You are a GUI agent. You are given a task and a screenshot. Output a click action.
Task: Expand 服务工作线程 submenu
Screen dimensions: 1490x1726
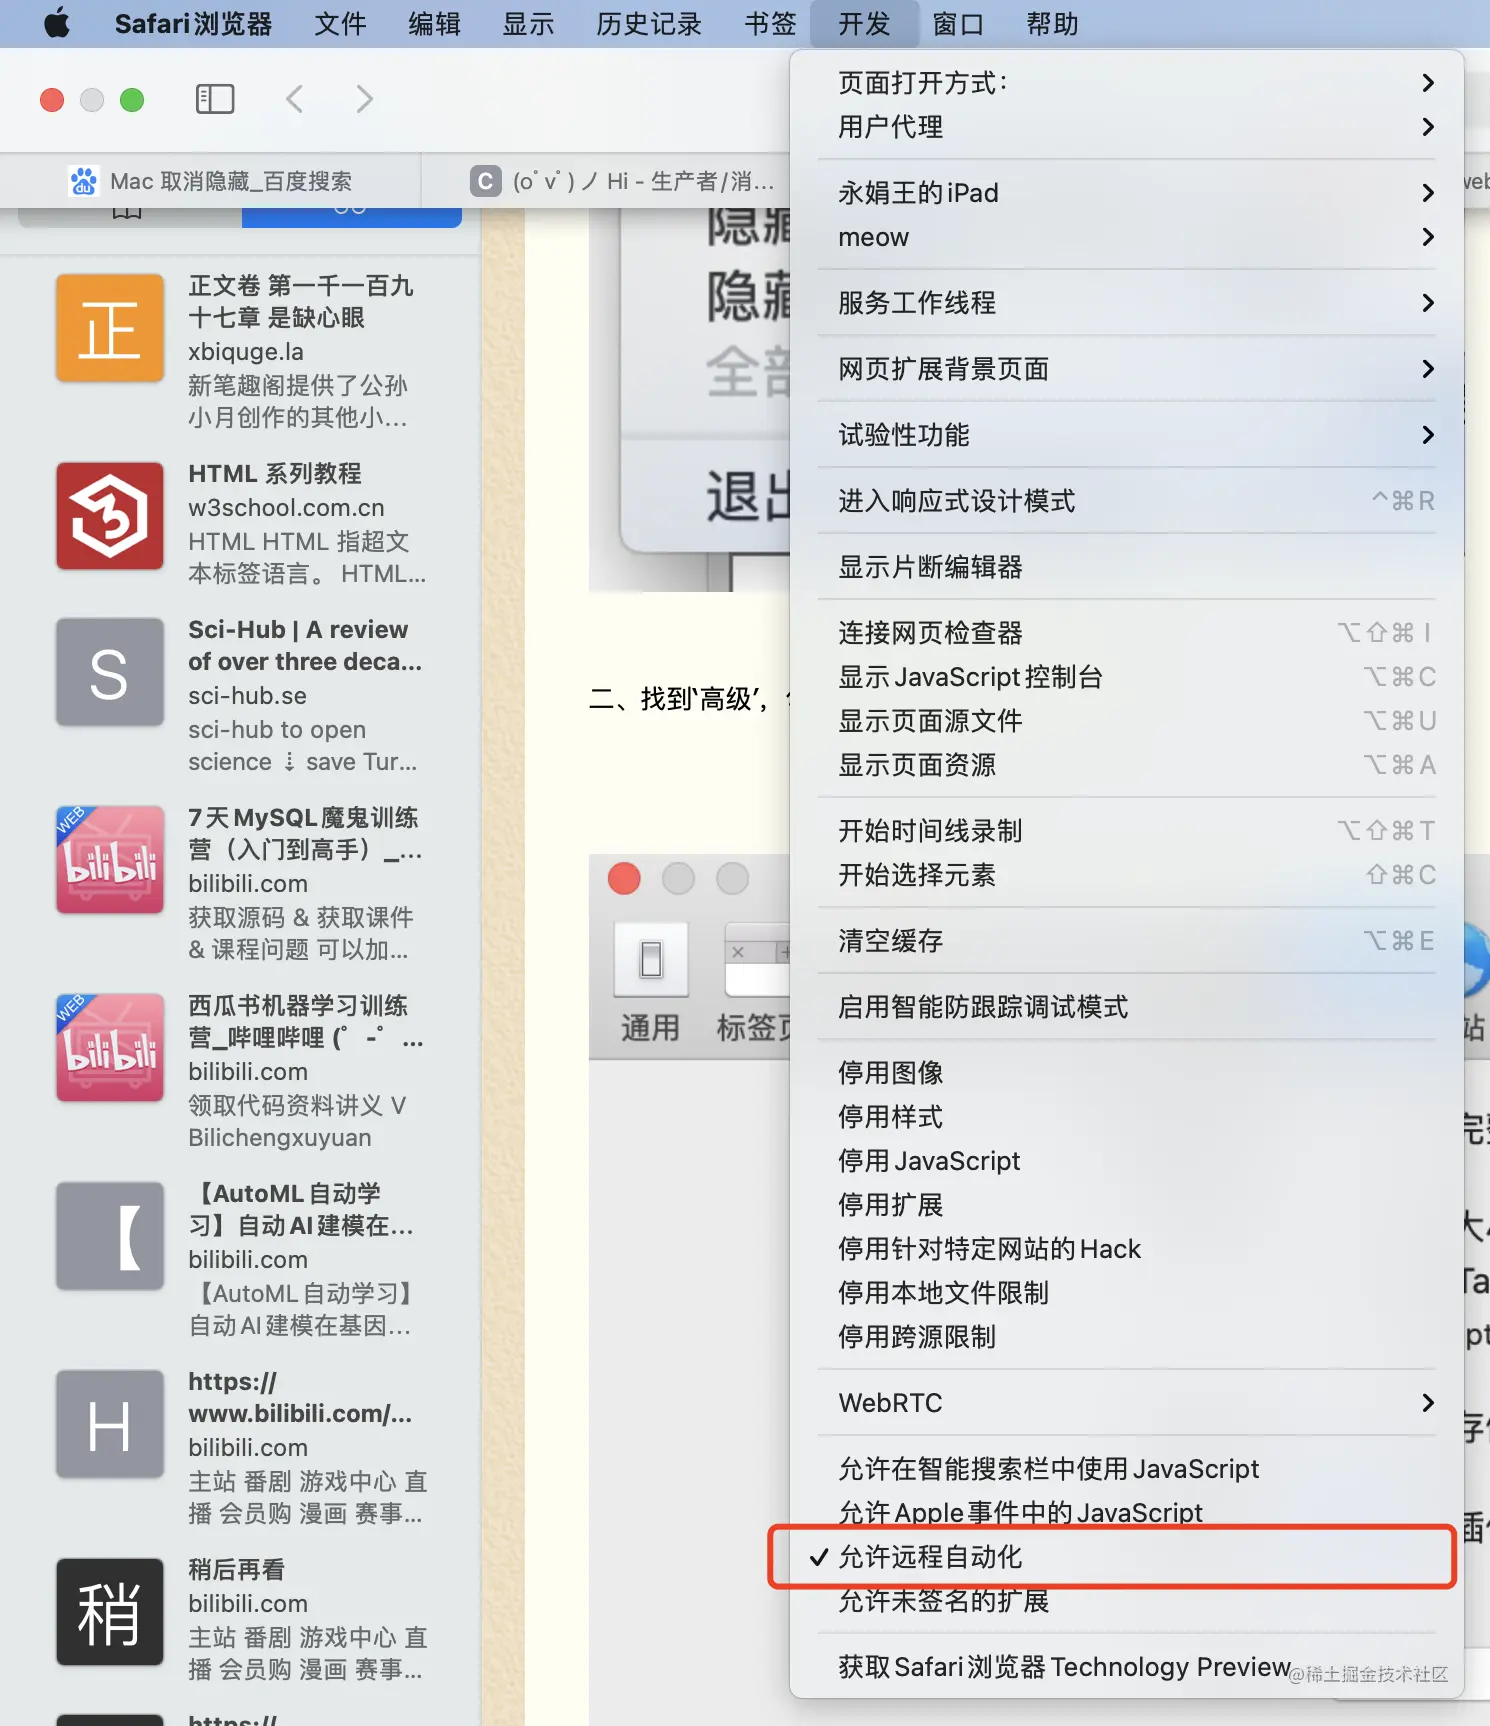pyautogui.click(x=1127, y=303)
